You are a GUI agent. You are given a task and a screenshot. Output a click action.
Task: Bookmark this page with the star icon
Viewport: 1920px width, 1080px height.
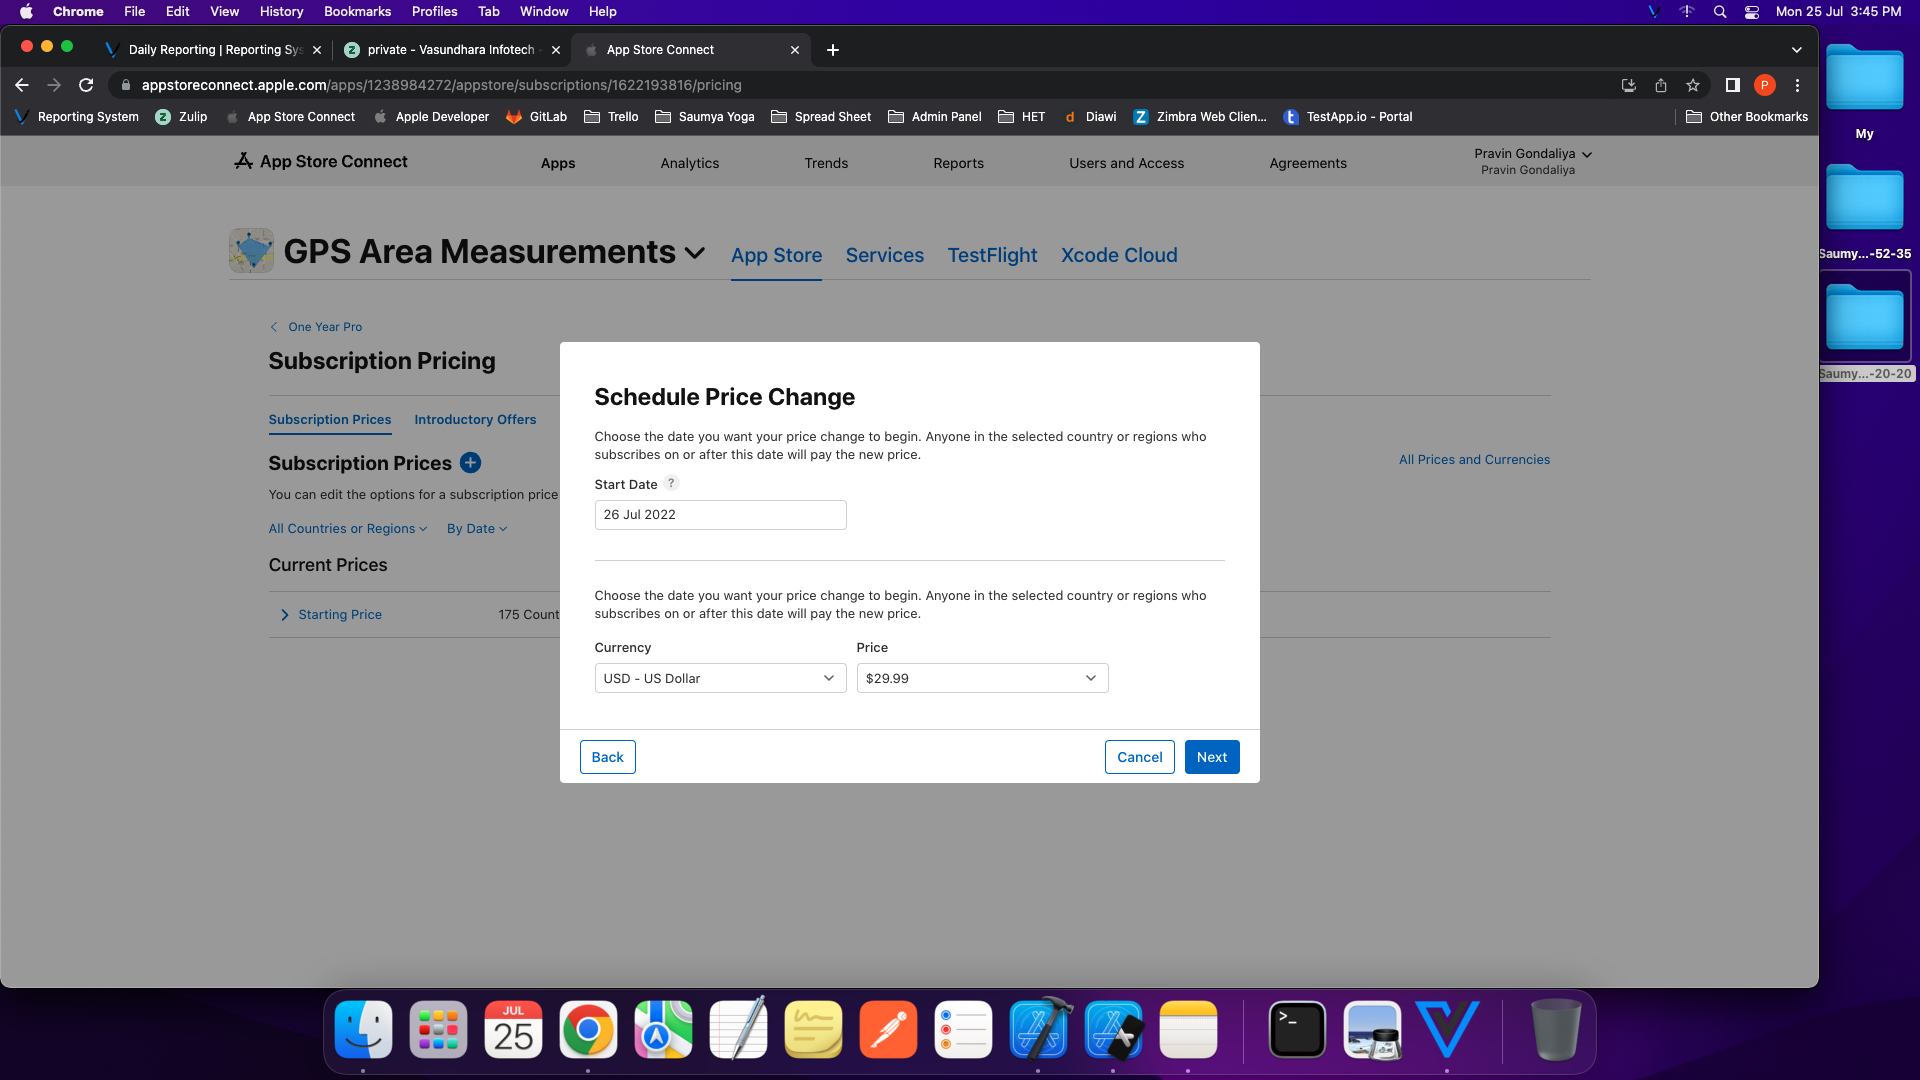[1692, 85]
